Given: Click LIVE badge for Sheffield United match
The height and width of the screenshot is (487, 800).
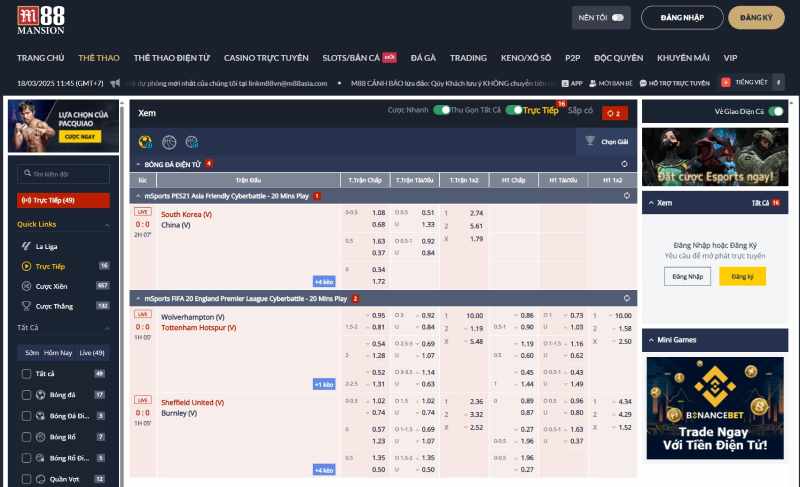Looking at the screenshot, I should [142, 400].
